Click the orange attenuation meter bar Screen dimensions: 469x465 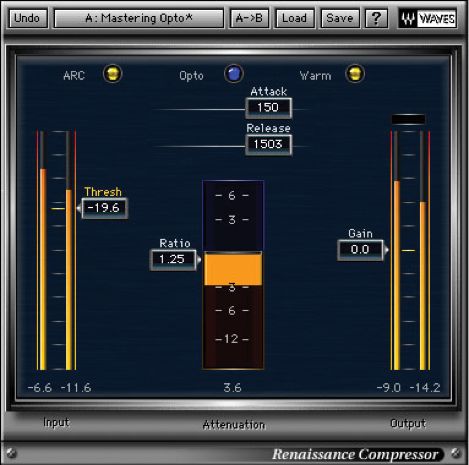pyautogui.click(x=233, y=269)
